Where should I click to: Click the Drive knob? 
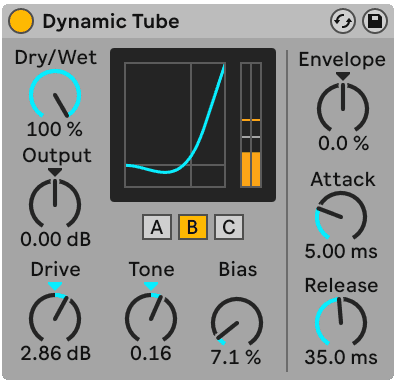(55, 317)
